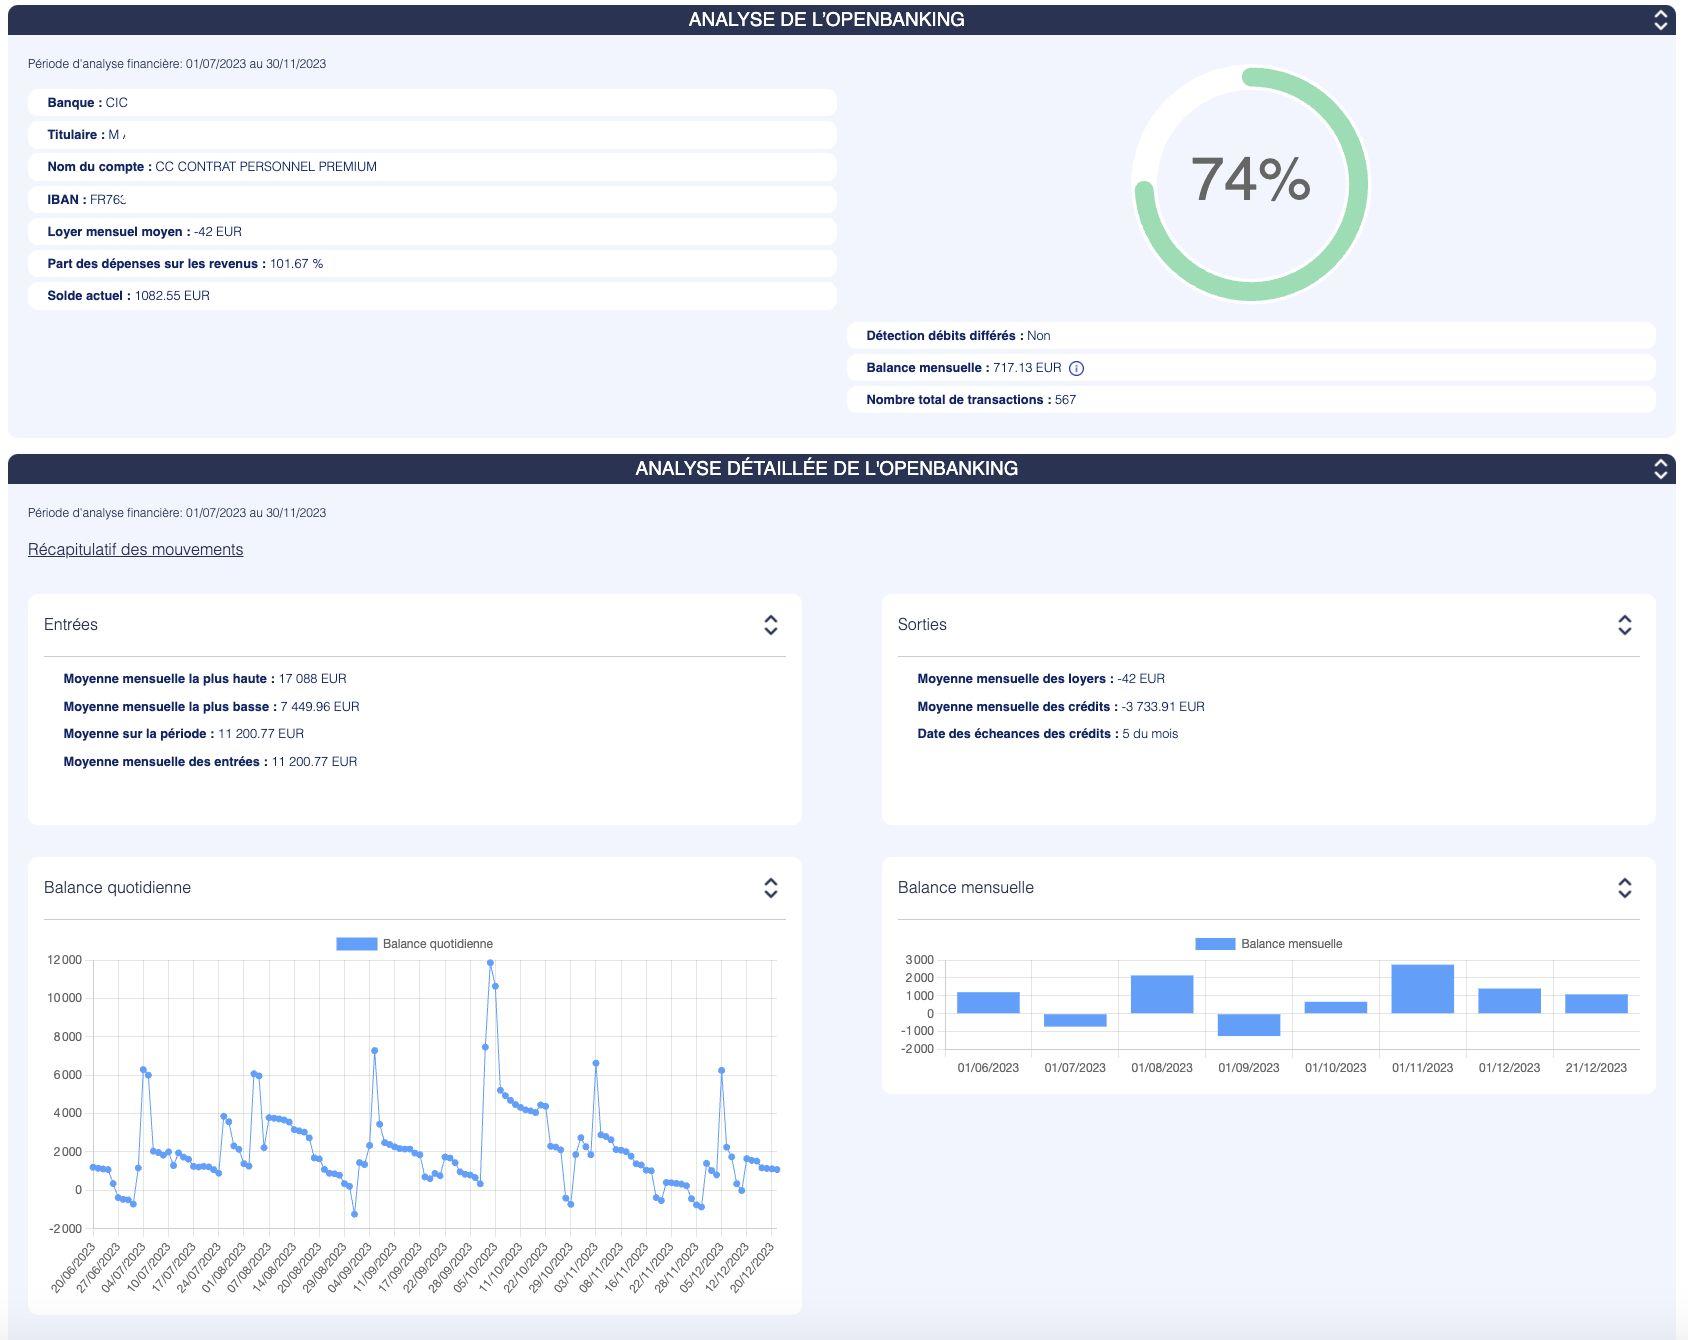
Task: Click the 01/11/2023 monthly balance bar
Action: click(1423, 989)
